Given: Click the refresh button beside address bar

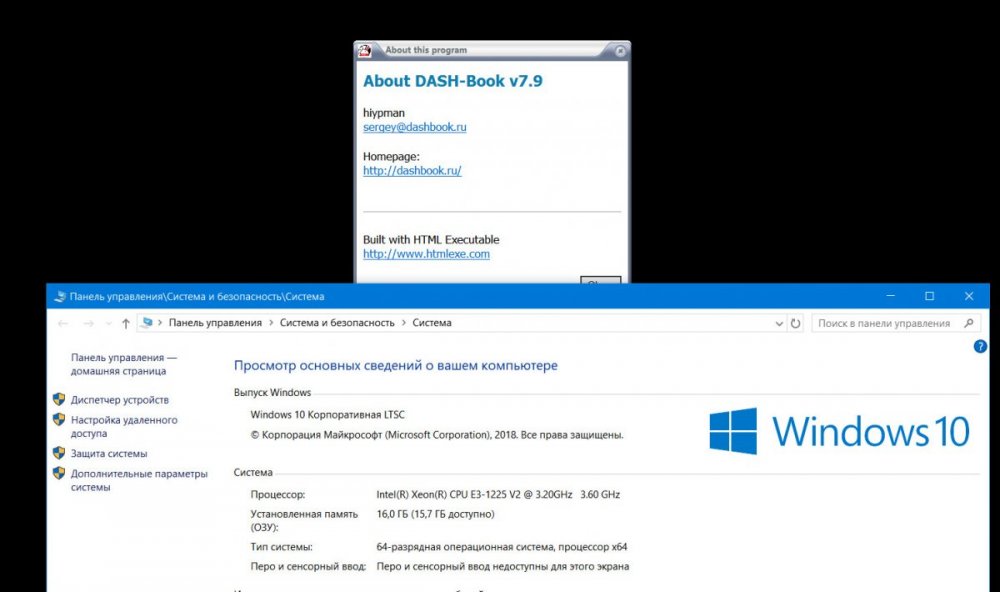Looking at the screenshot, I should pos(795,323).
